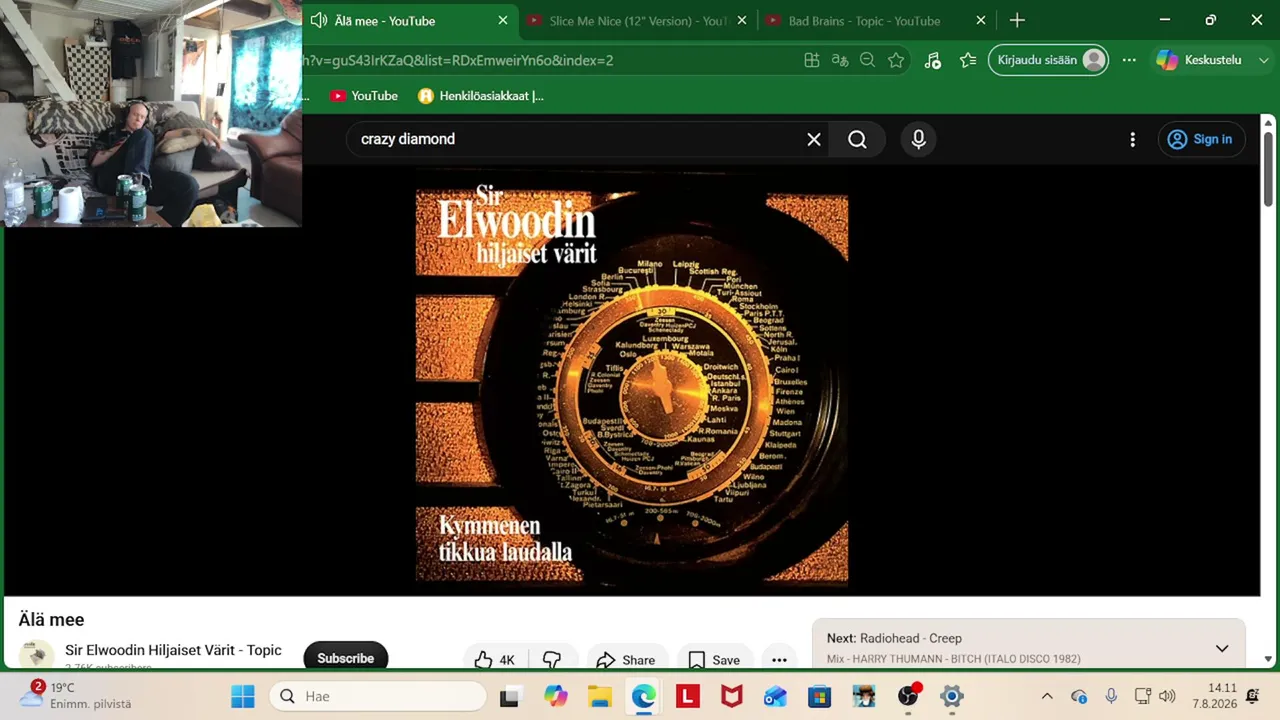1280x720 pixels.
Task: Switch to Bad Brains - Topic tab
Action: click(x=863, y=21)
